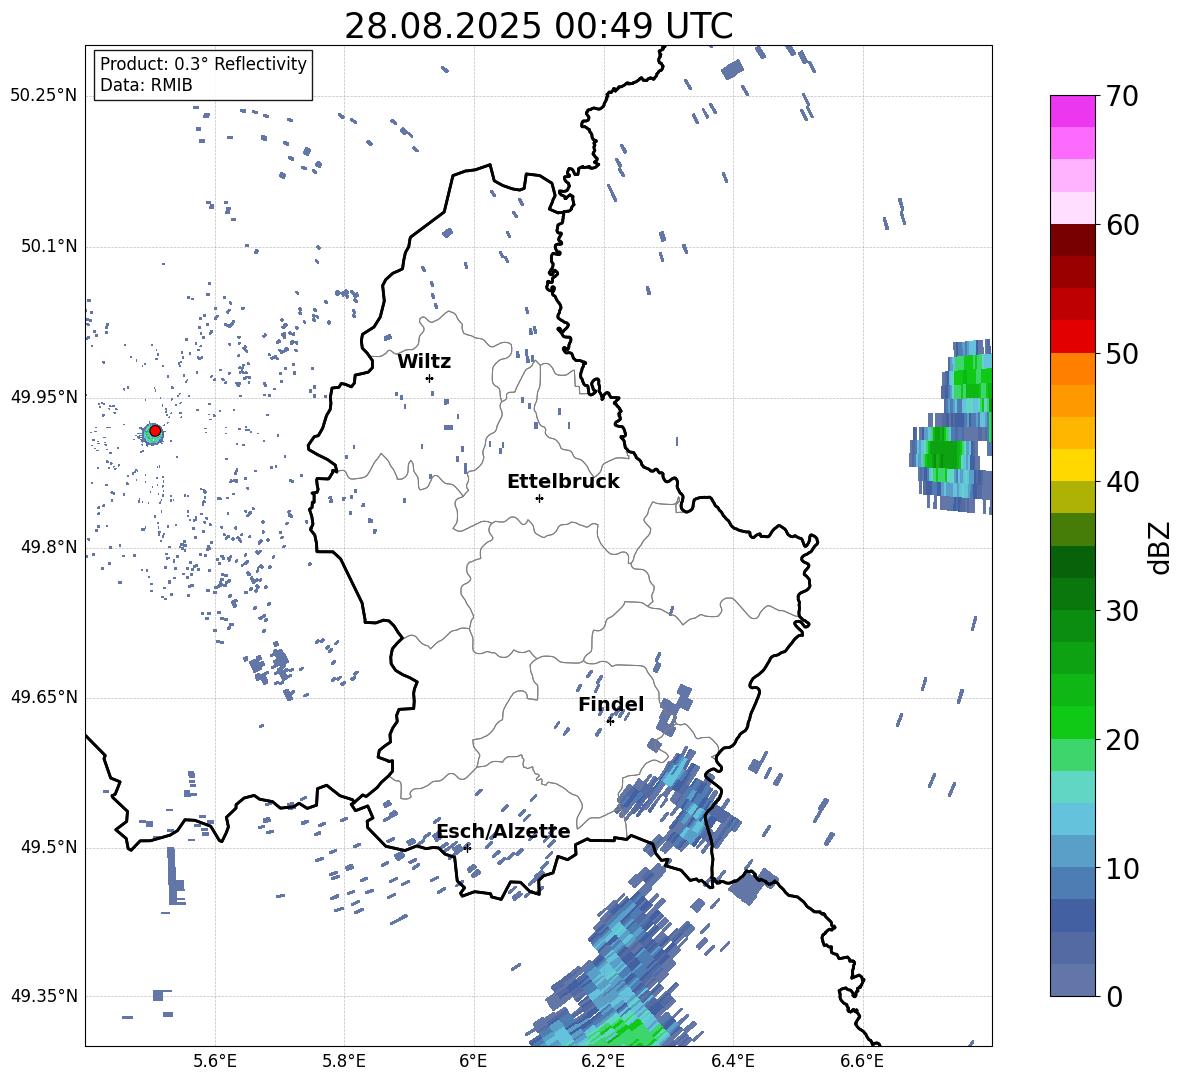The image size is (1184, 1081).
Task: Click the orange colorbar segment just below 50
Action: pyautogui.click(x=1072, y=368)
